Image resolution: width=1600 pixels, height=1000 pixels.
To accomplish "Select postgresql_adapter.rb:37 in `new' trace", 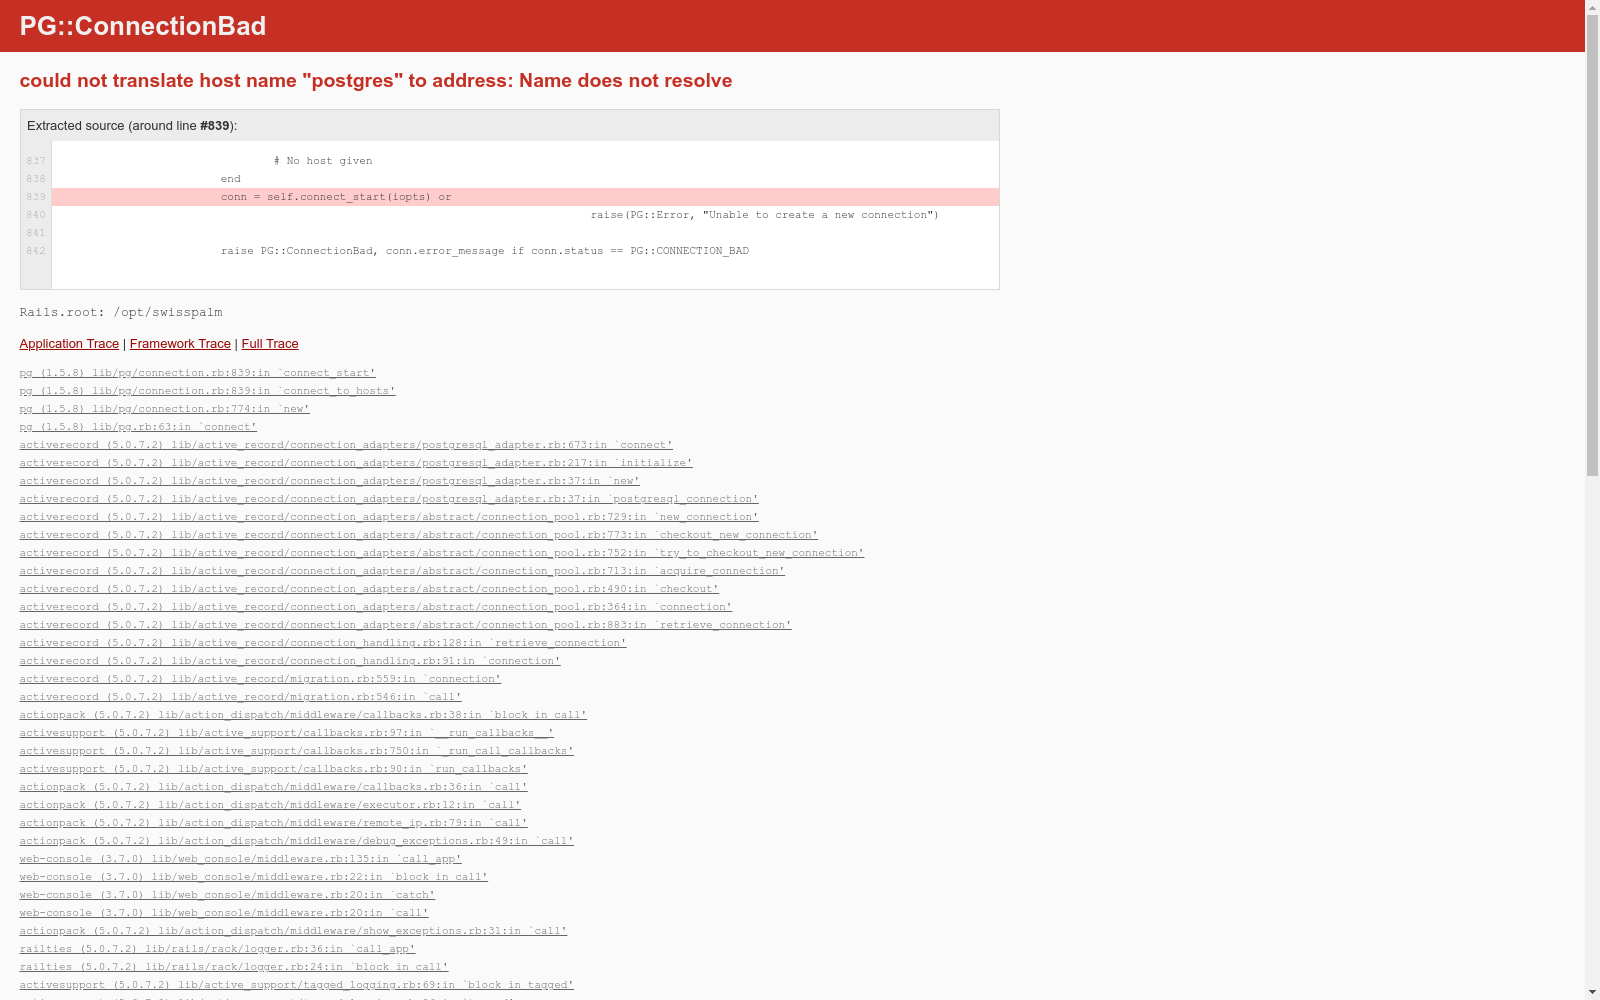I will click(x=329, y=481).
